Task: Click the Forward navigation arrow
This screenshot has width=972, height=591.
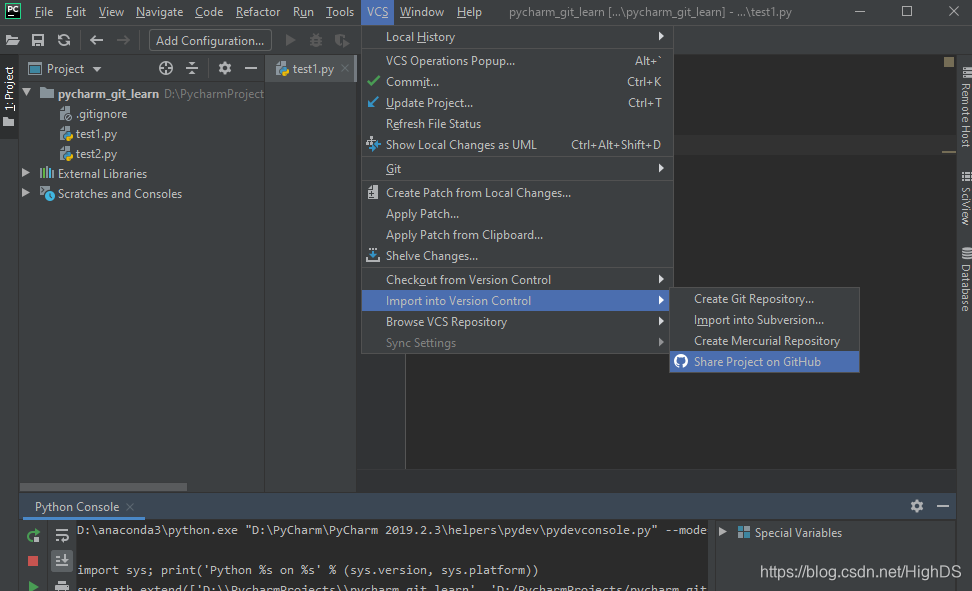Action: point(123,40)
